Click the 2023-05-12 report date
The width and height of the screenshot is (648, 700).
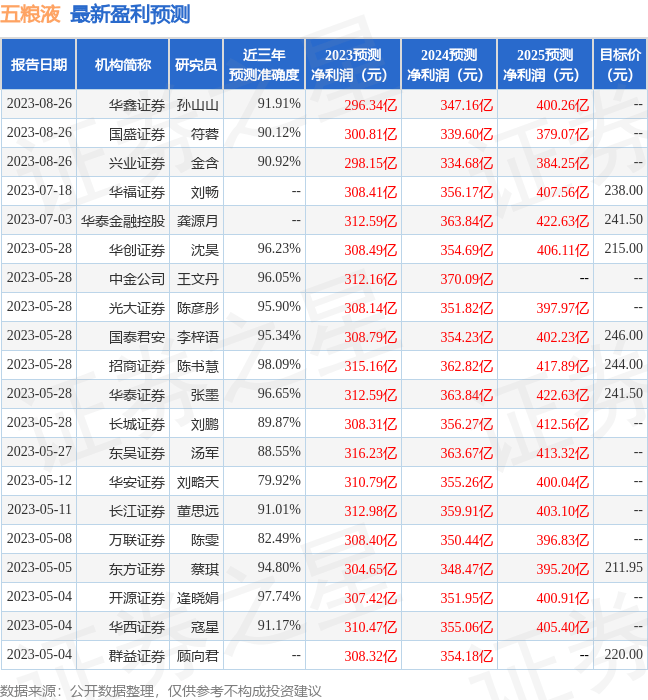tap(39, 481)
